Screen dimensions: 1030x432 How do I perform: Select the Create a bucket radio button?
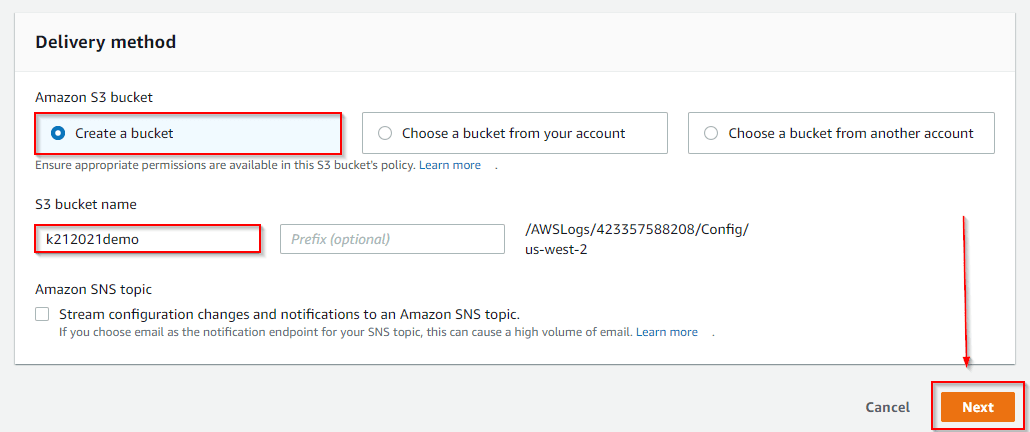[x=58, y=132]
